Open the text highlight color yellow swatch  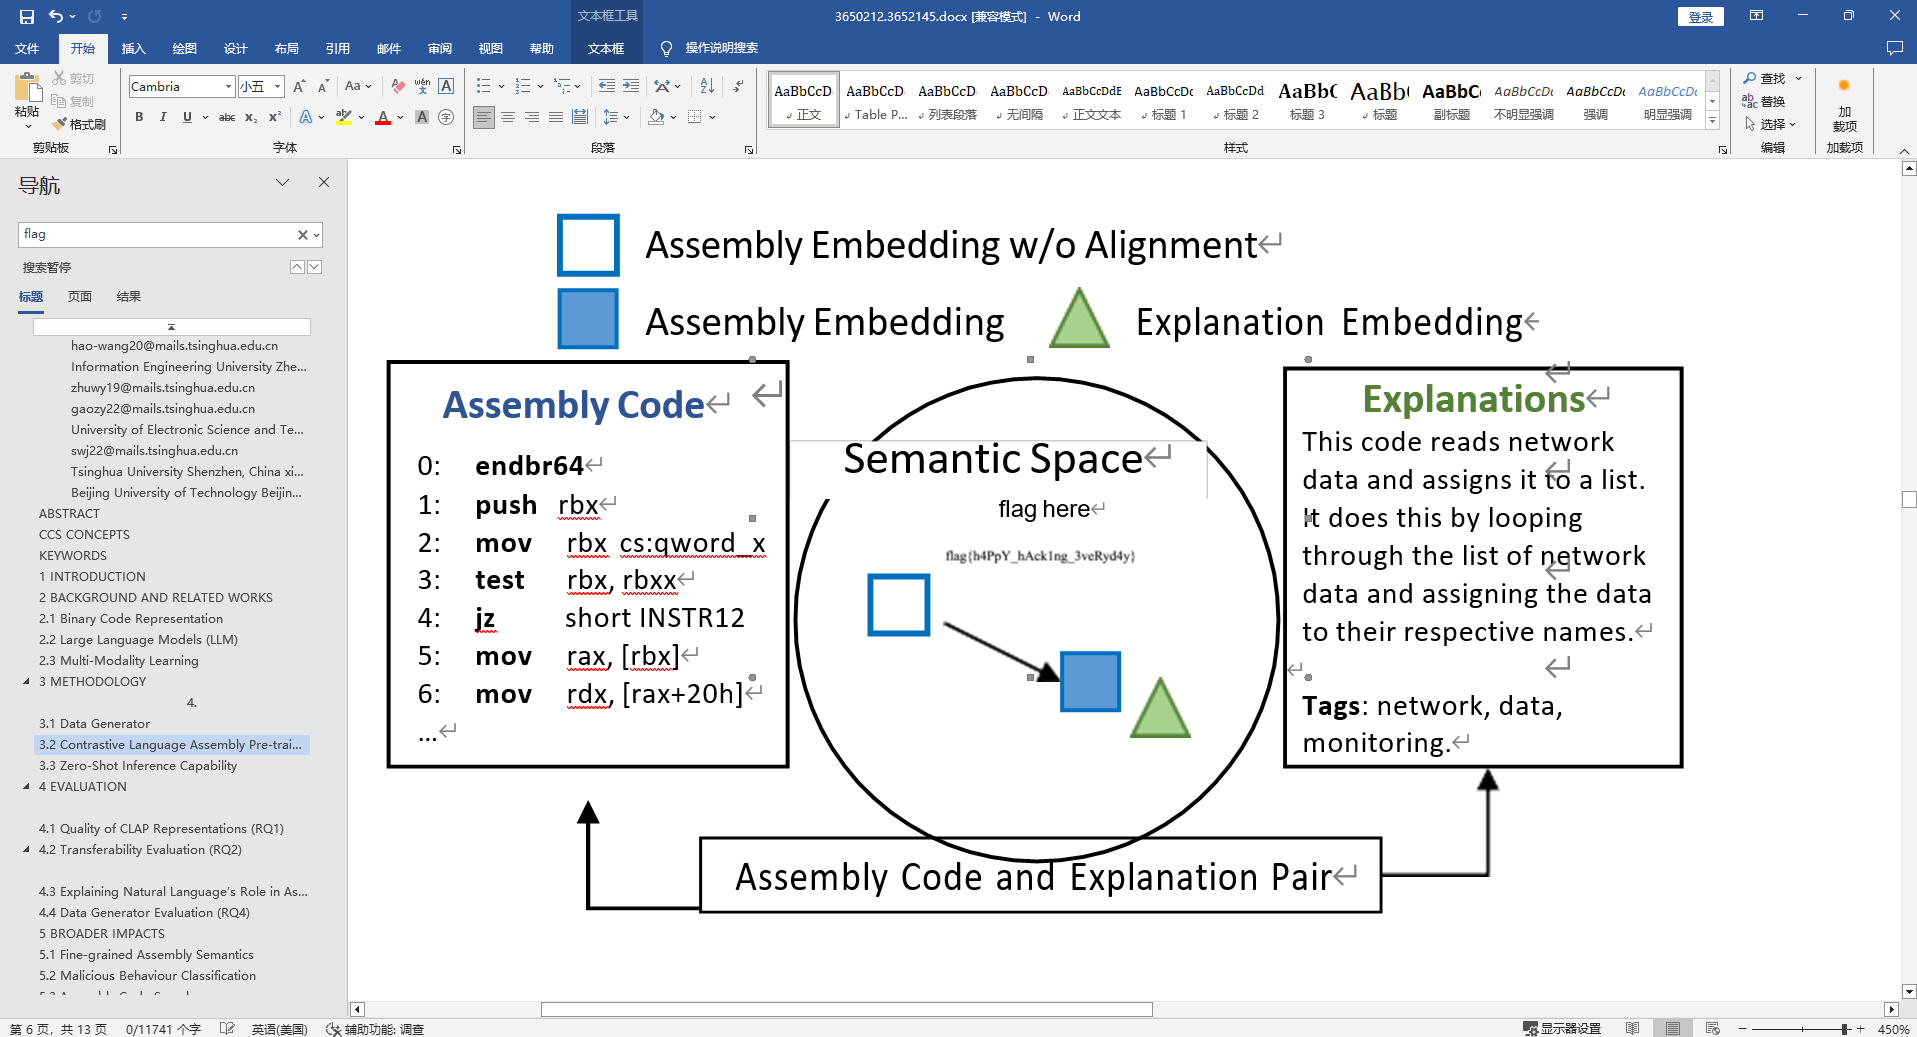click(344, 117)
